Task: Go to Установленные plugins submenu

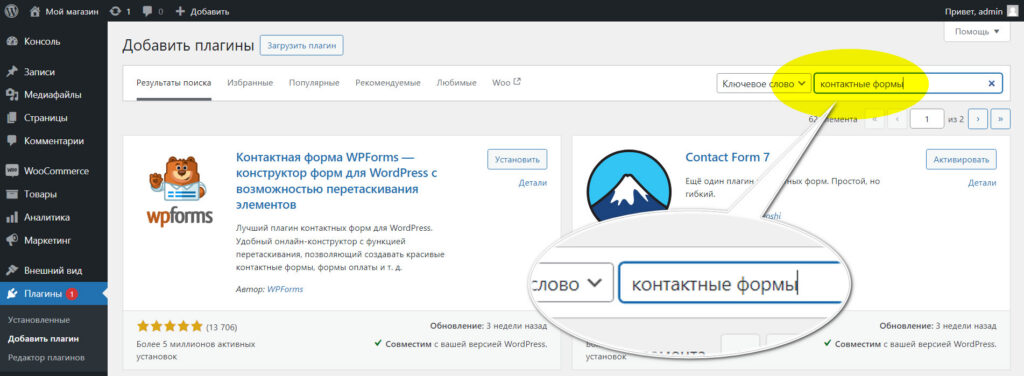Action: click(x=39, y=320)
